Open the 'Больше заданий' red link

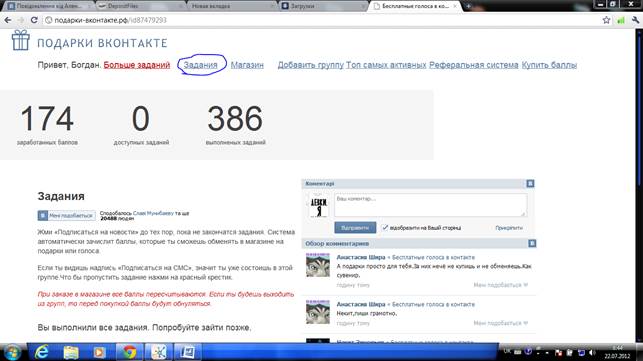click(x=137, y=65)
